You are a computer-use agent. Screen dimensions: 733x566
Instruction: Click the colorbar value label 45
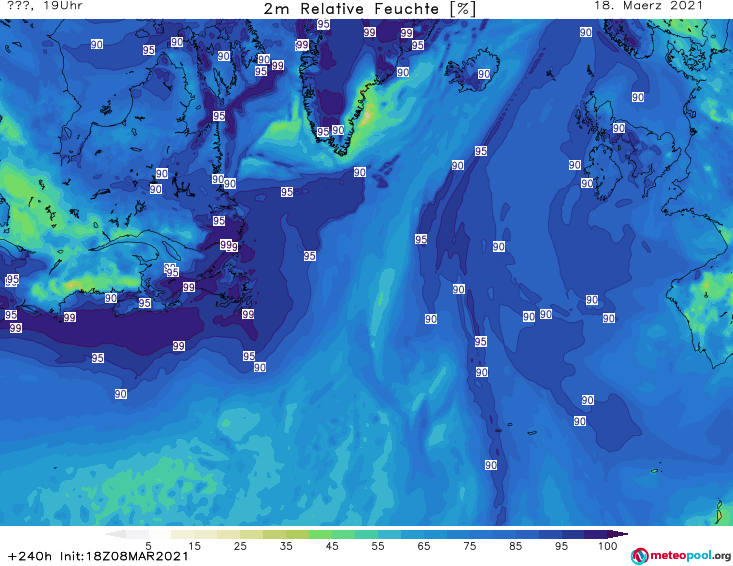point(331,546)
